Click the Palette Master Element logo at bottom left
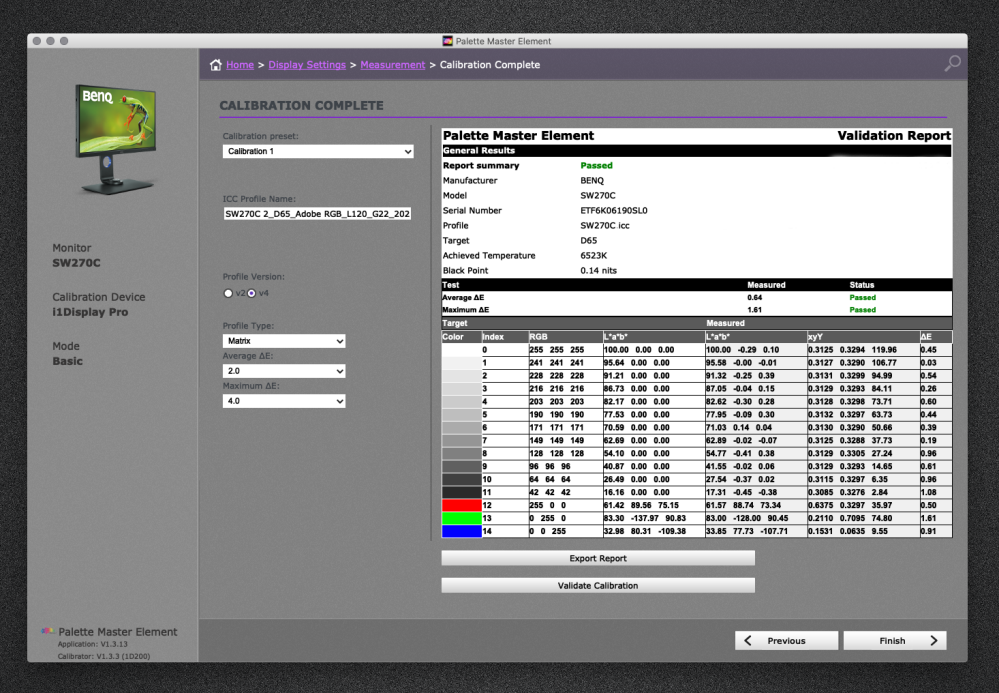This screenshot has width=999, height=693. click(48, 631)
